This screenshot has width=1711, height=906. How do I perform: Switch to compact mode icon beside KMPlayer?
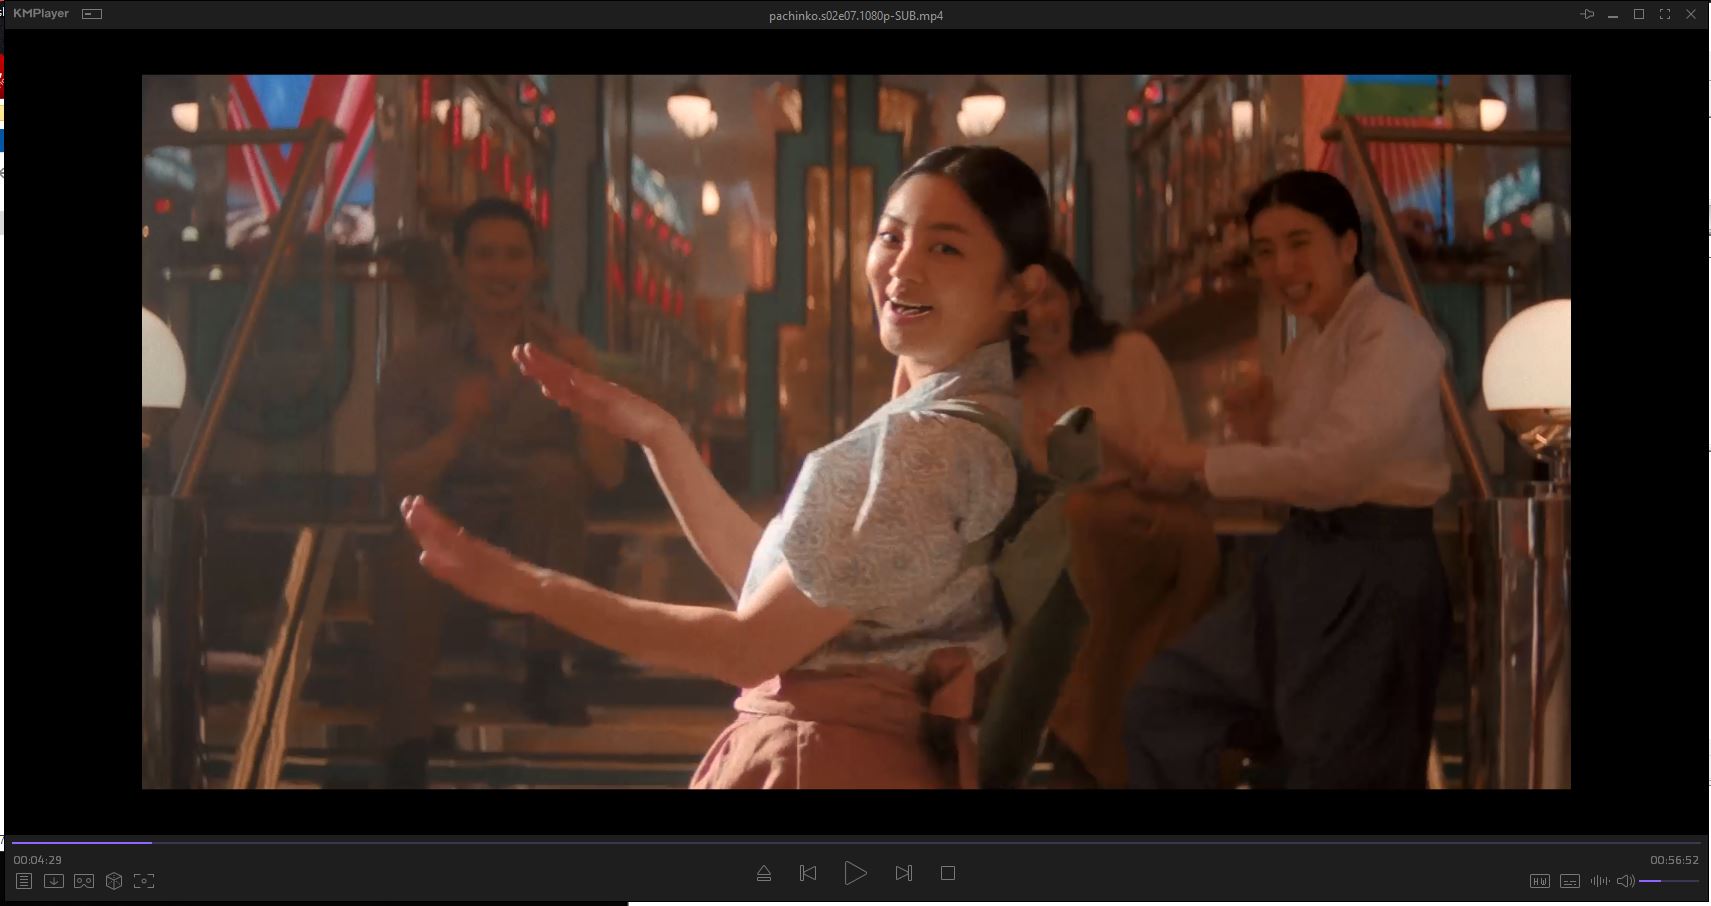[x=92, y=14]
